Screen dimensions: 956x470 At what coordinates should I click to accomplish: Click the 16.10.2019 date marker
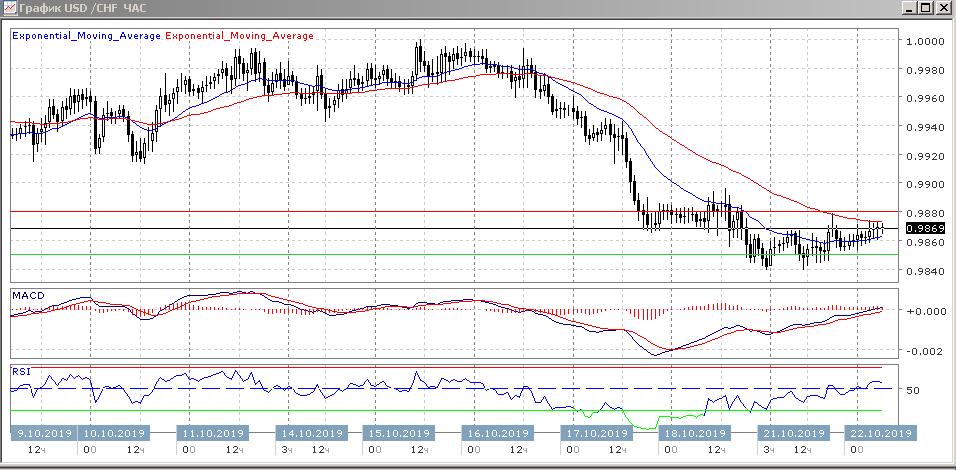(x=497, y=433)
